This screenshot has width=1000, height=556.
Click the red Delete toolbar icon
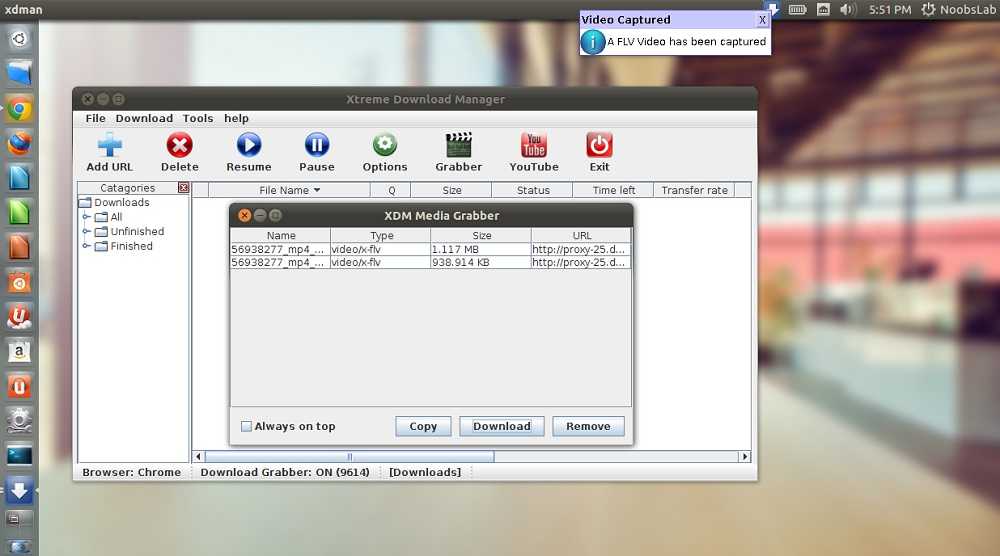(179, 145)
